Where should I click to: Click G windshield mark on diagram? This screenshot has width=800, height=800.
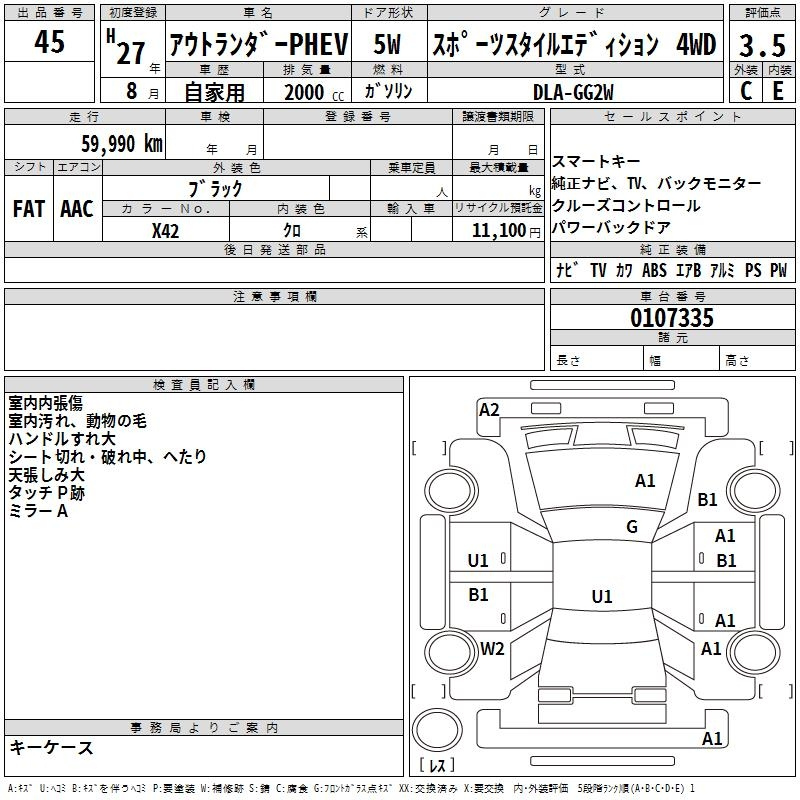pyautogui.click(x=632, y=527)
